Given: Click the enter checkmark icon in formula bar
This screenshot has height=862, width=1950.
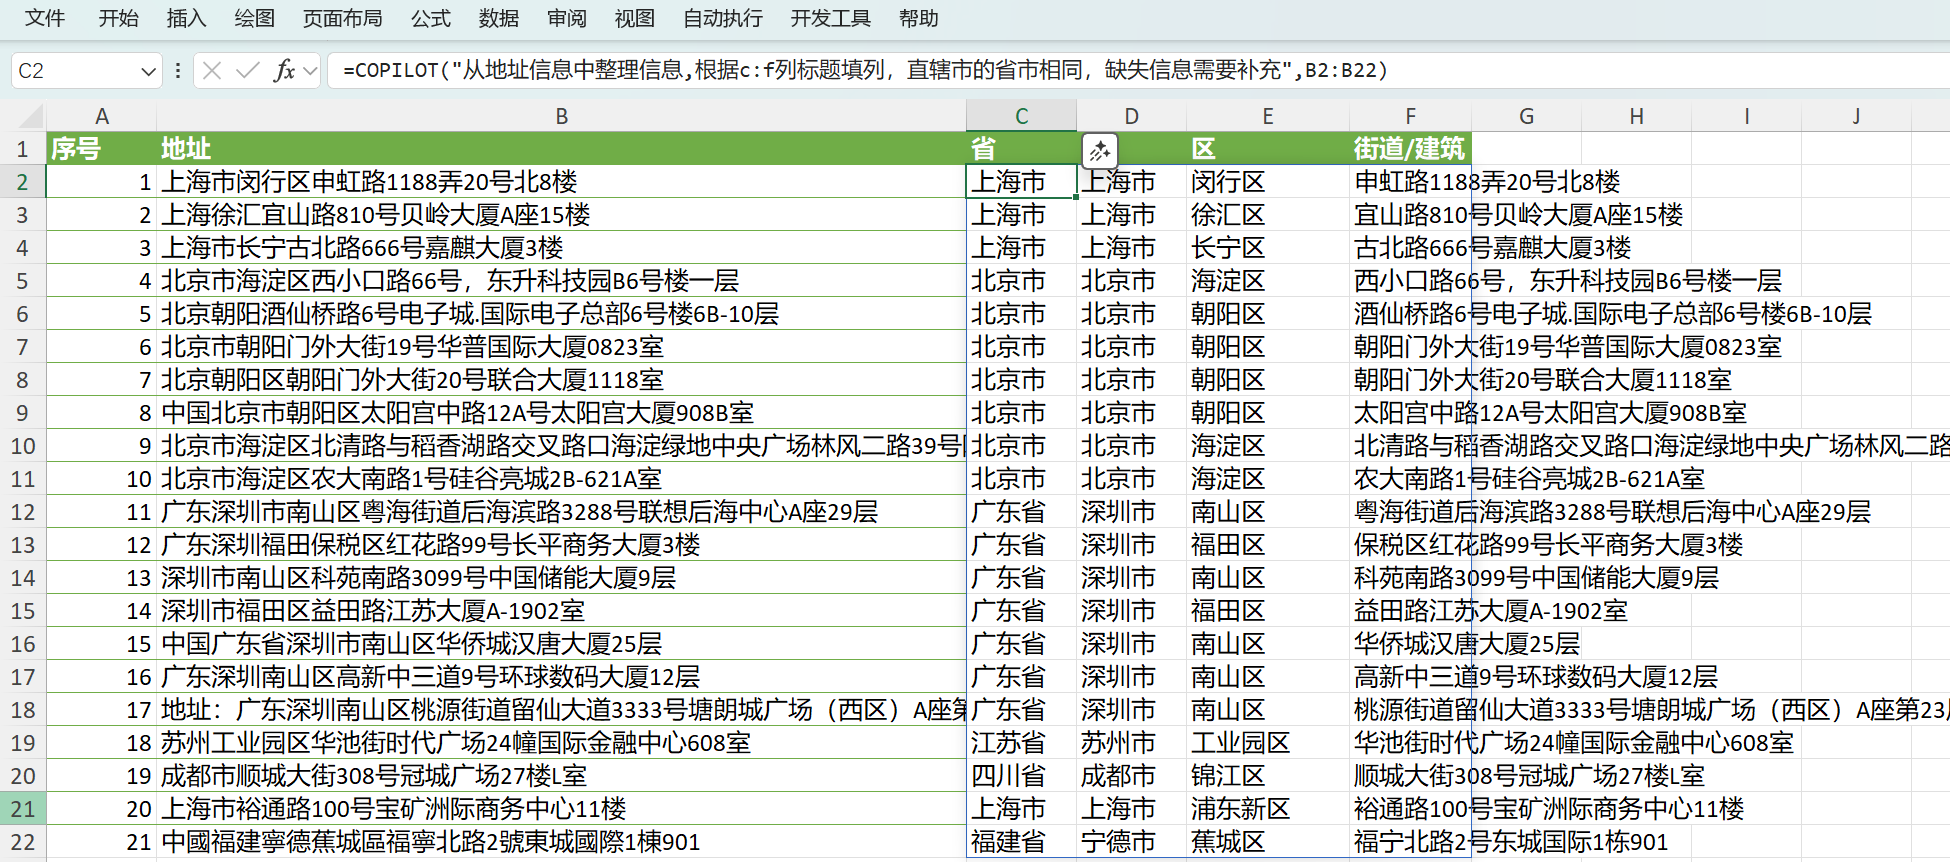Looking at the screenshot, I should coord(247,70).
